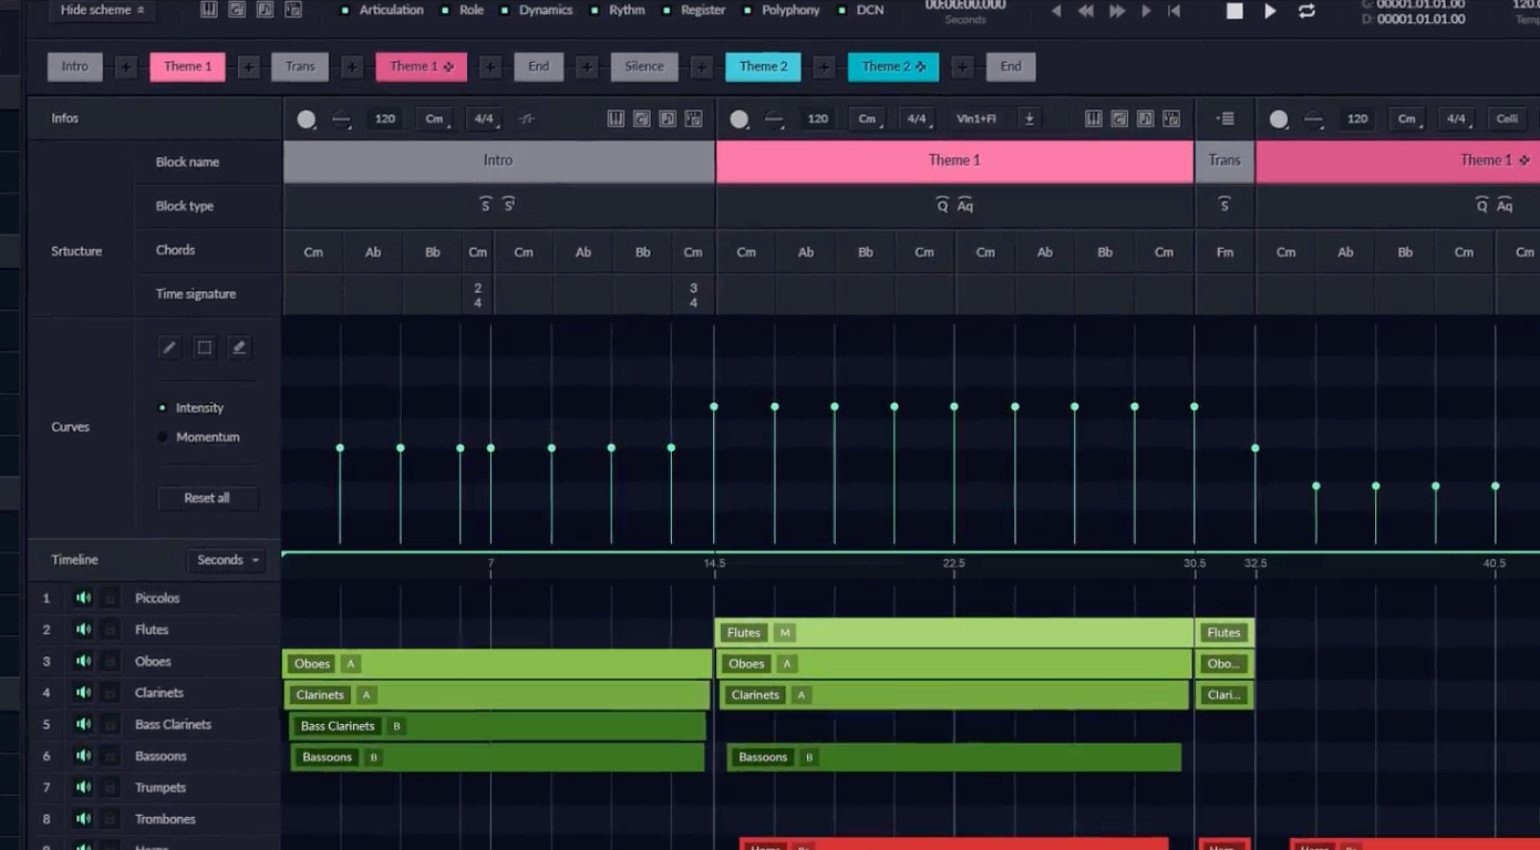The image size is (1540, 850).
Task: Mute the Clarinets track
Action: (83, 693)
